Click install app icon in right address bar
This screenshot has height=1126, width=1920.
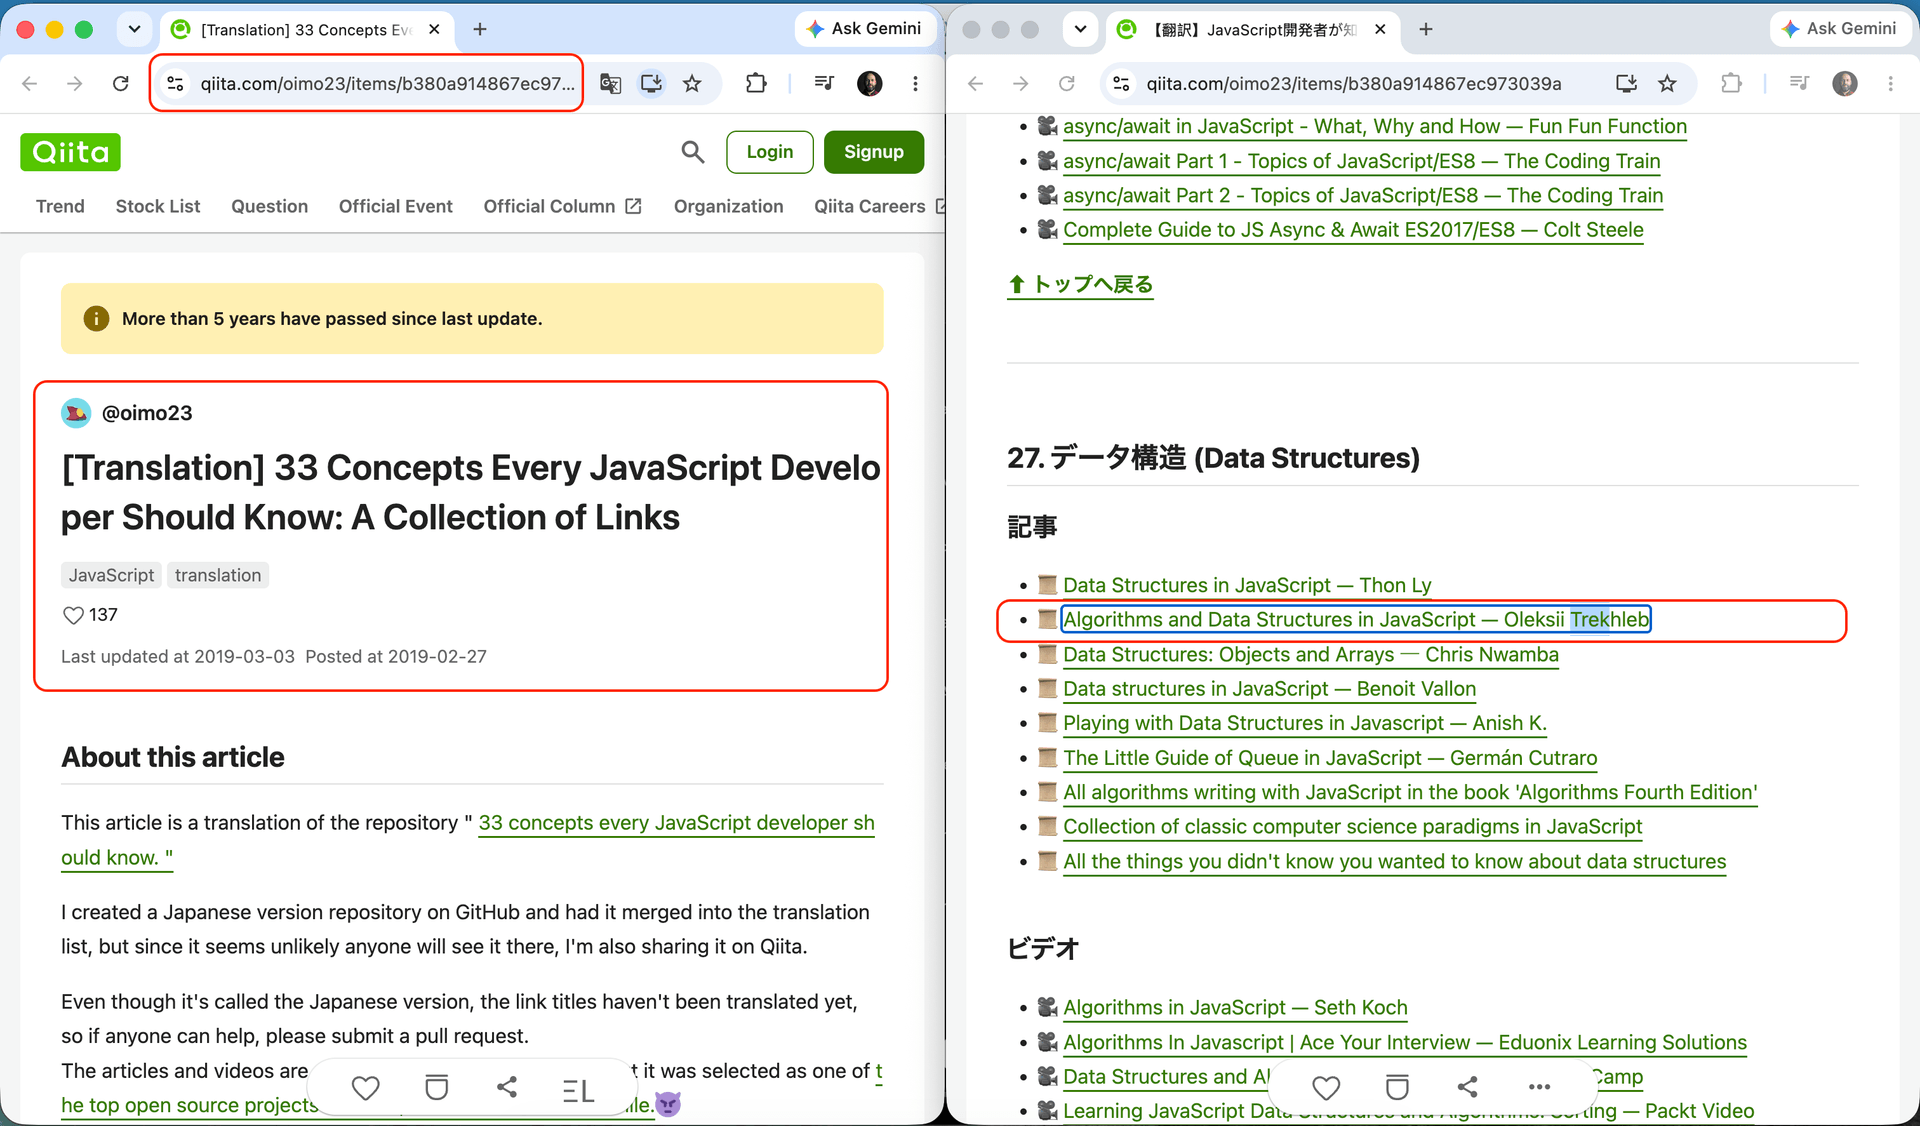[x=1626, y=84]
